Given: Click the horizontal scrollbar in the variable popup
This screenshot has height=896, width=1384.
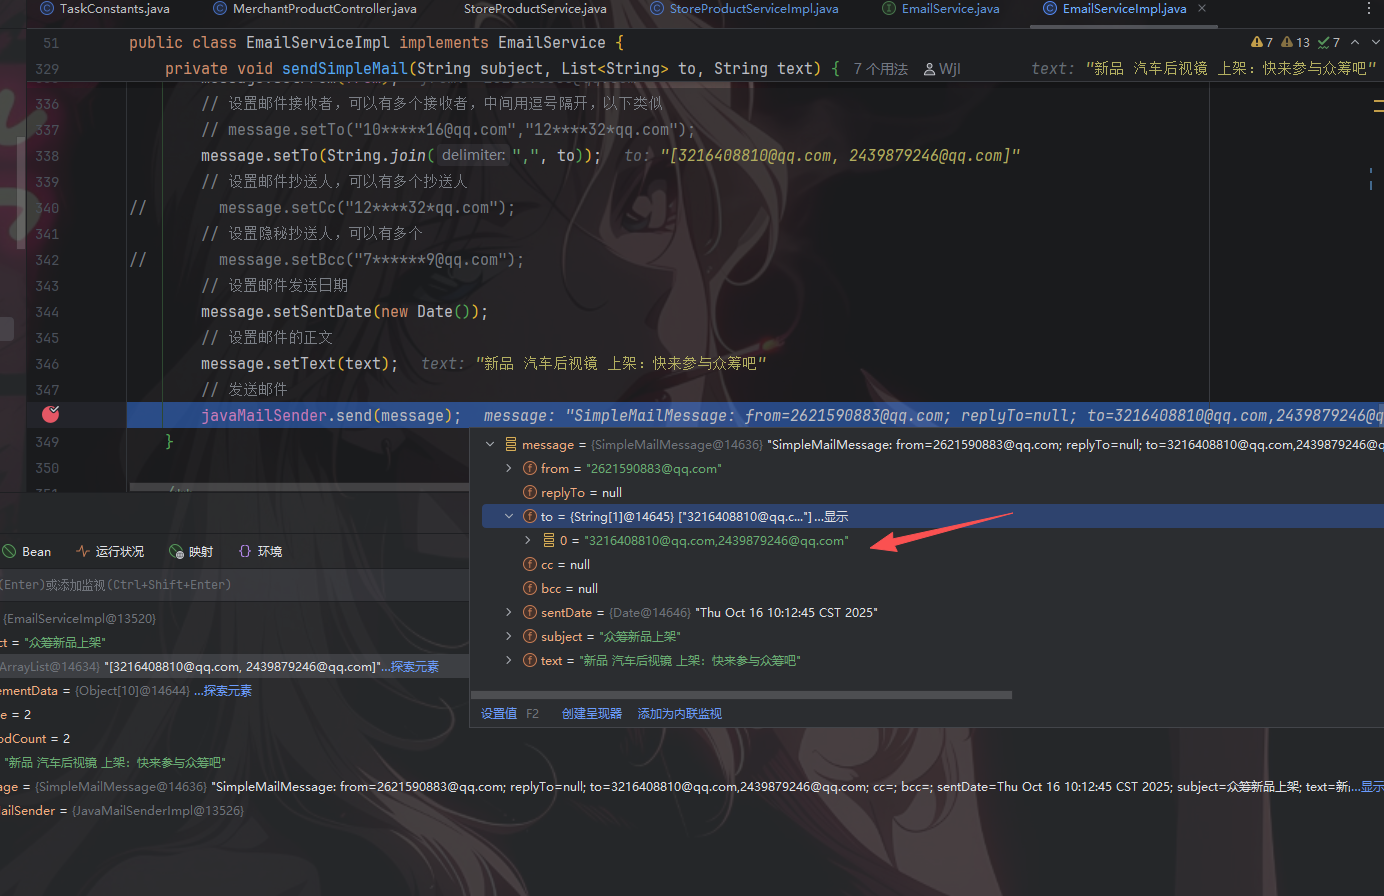Looking at the screenshot, I should [x=742, y=695].
